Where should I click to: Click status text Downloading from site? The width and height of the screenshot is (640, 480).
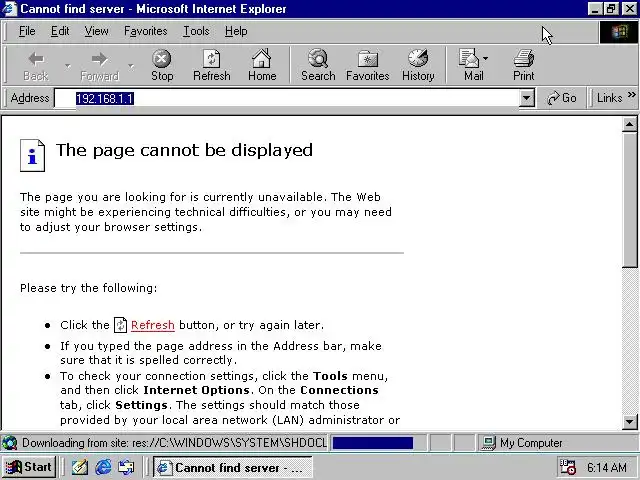pos(174,443)
